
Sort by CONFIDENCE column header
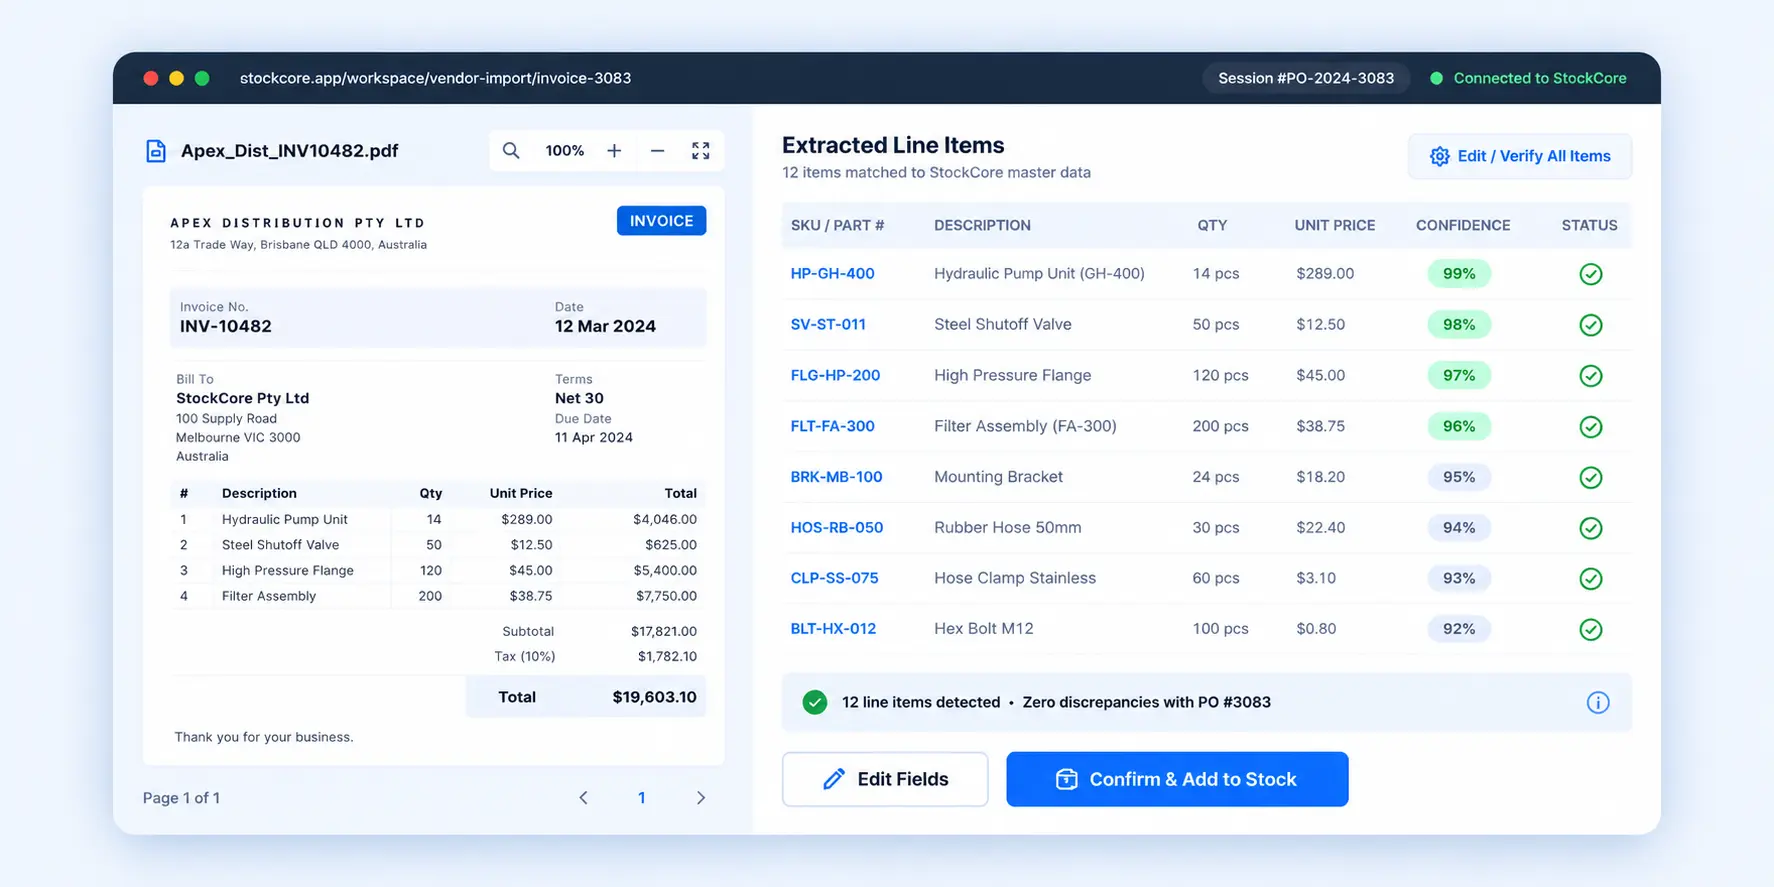coord(1463,226)
